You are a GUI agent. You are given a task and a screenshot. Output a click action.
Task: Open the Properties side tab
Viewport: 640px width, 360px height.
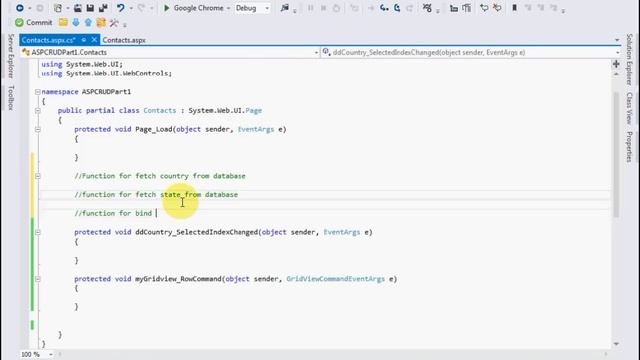[x=629, y=147]
